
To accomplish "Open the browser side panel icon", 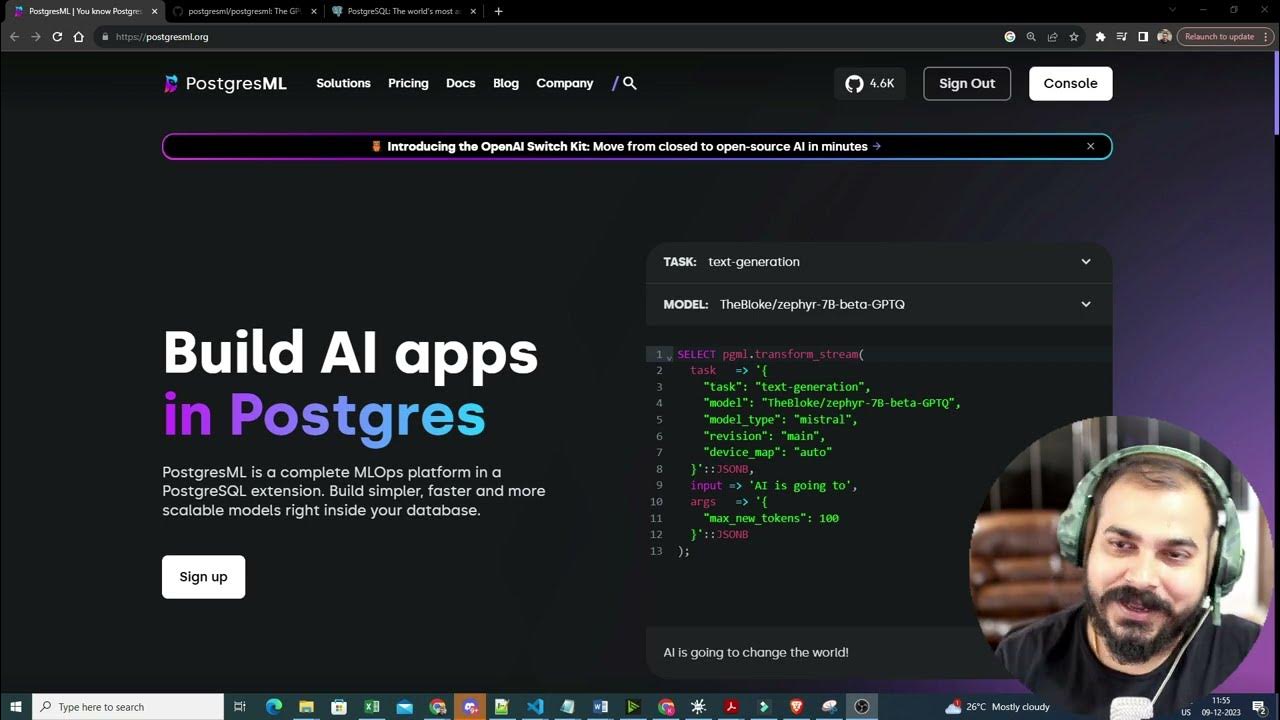I will tap(1143, 37).
